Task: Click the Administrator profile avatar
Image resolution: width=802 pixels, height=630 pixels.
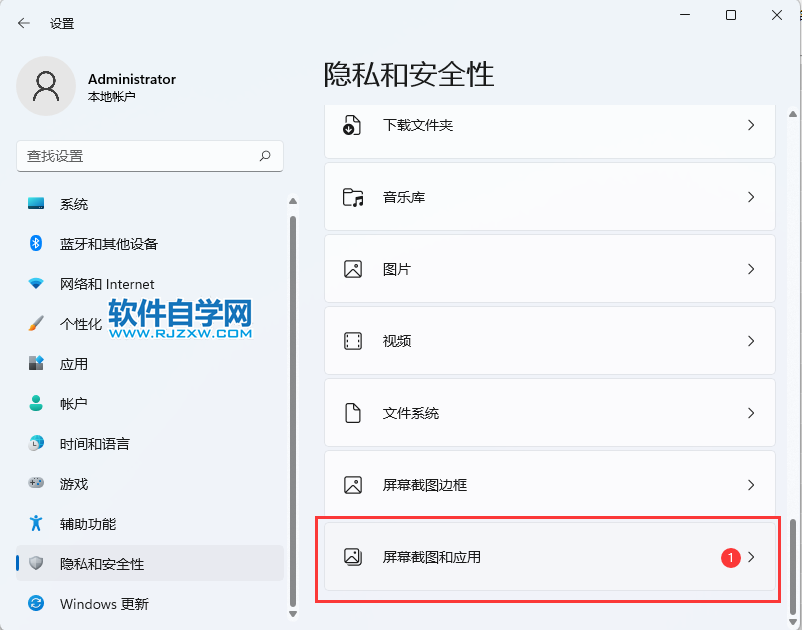Action: click(45, 86)
